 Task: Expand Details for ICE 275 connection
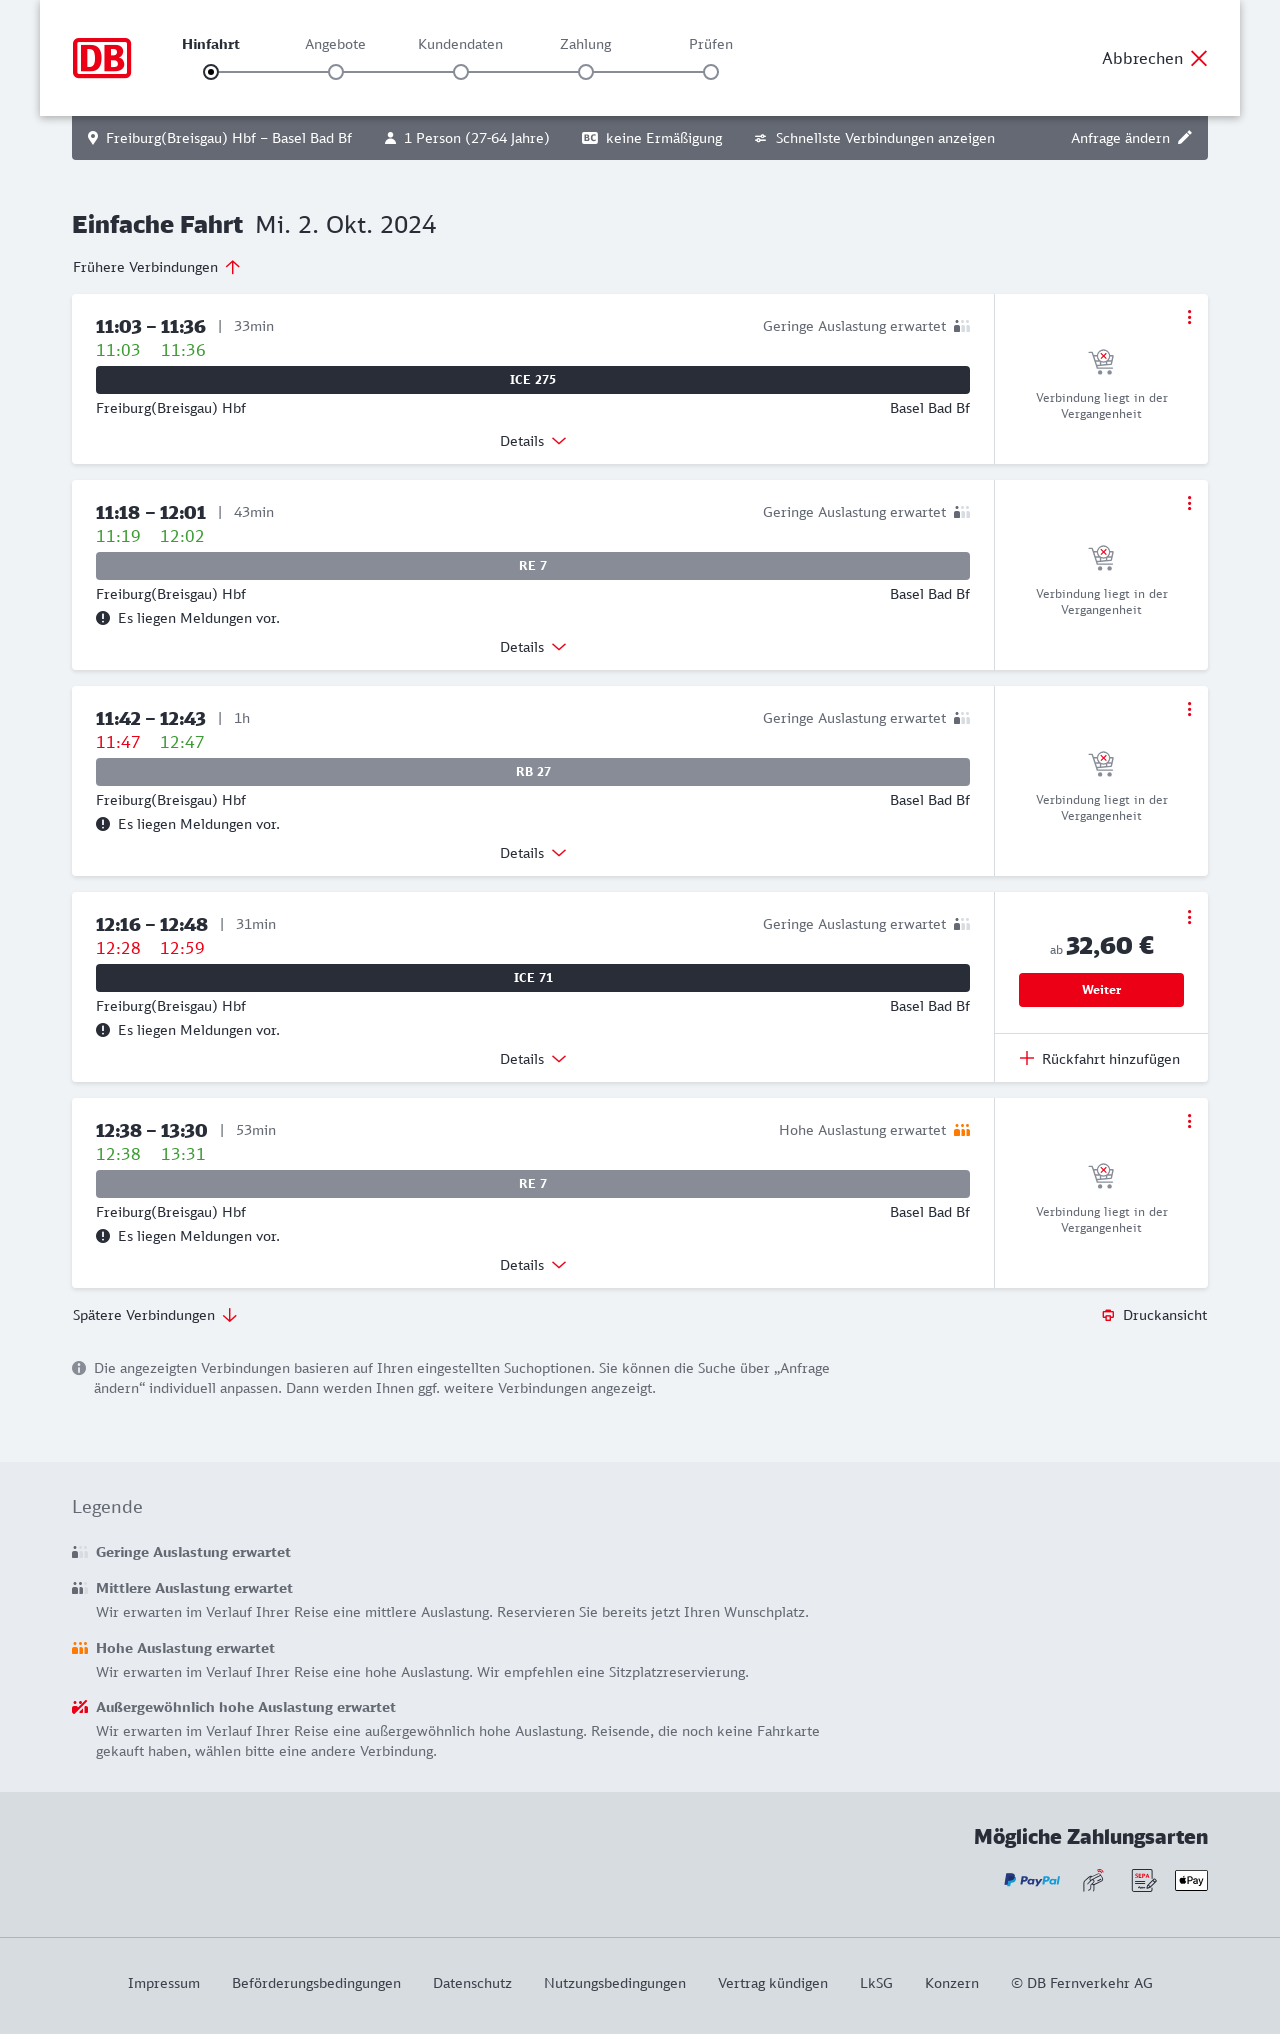coord(533,441)
